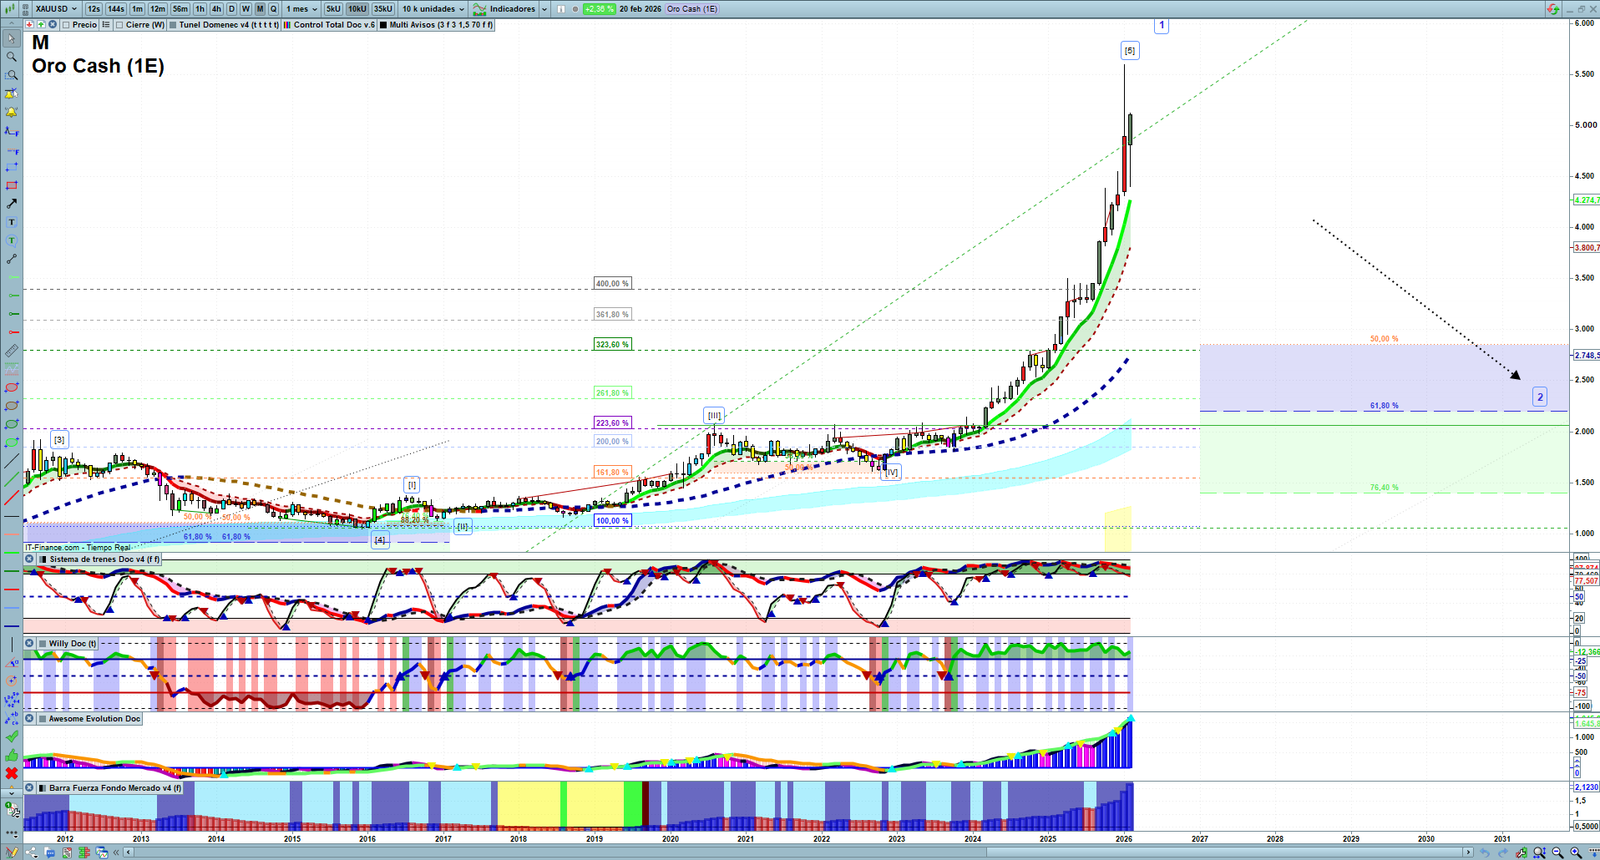Select the ruler measurement tool
1600x860 pixels.
pyautogui.click(x=12, y=351)
